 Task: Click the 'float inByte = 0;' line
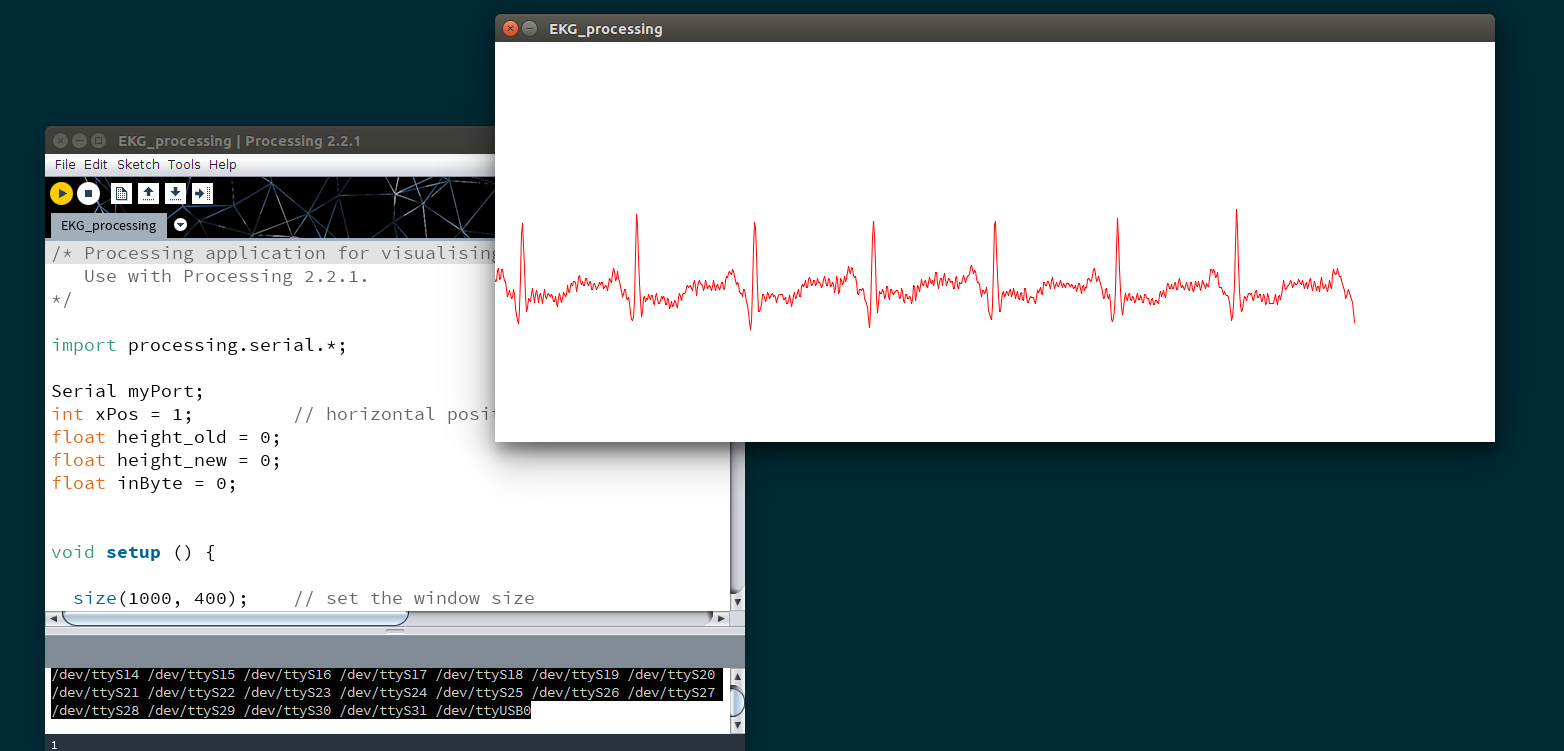[x=144, y=483]
